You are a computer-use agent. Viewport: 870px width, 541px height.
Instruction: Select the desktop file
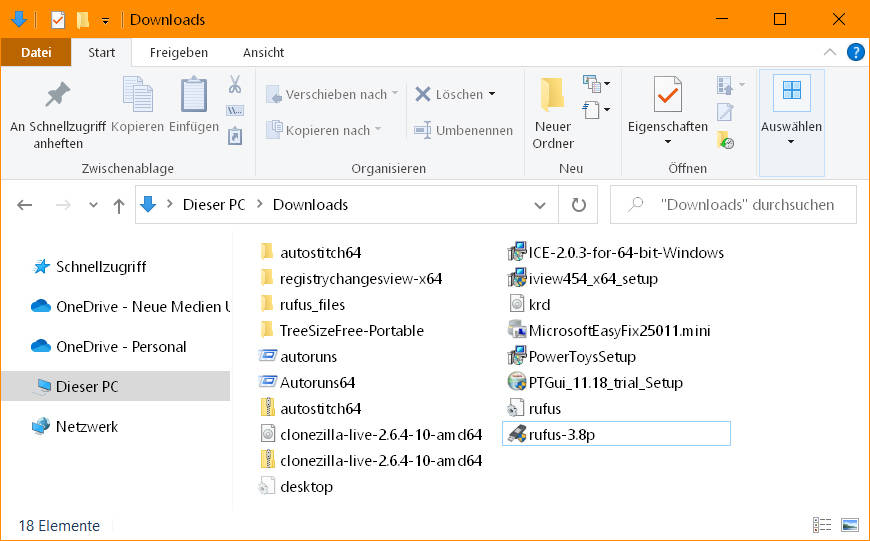point(296,486)
